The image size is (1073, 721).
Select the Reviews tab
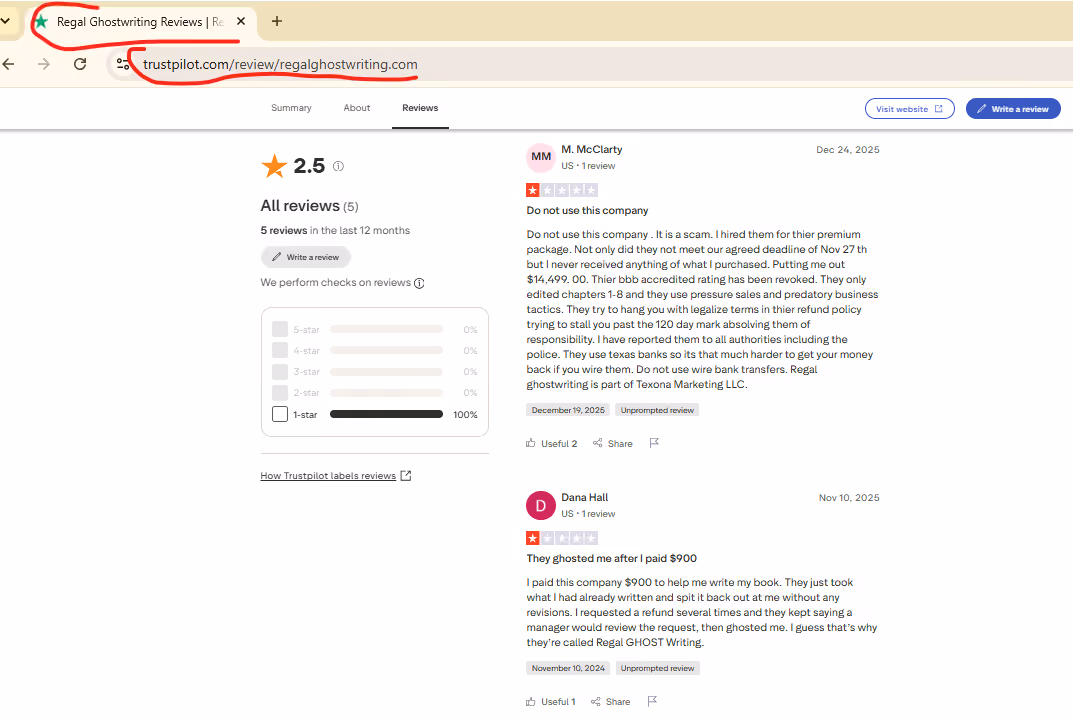point(420,108)
